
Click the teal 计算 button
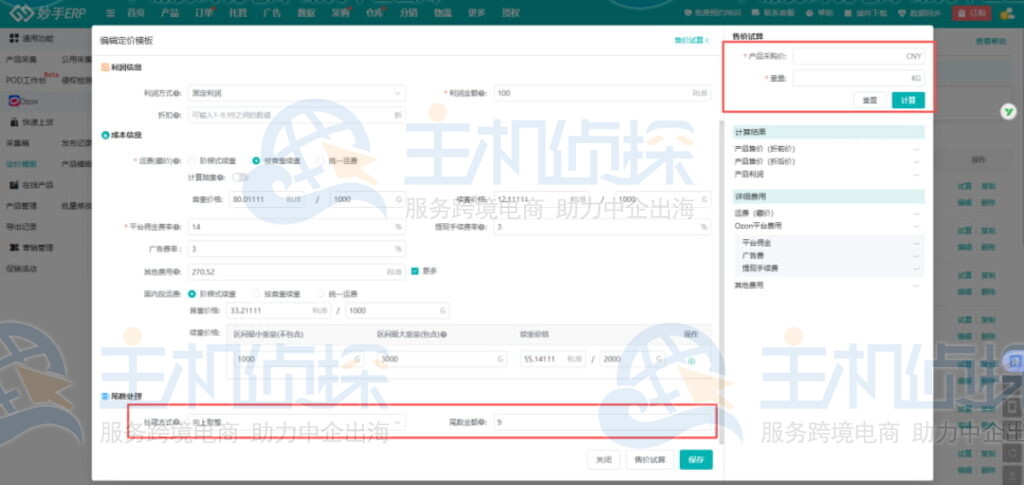coord(908,101)
